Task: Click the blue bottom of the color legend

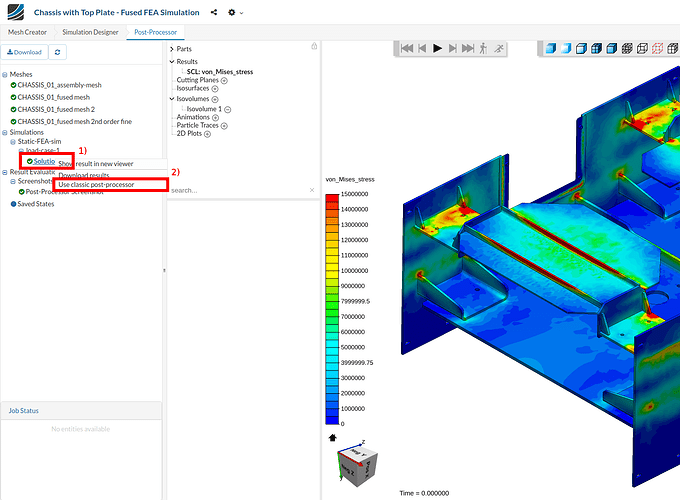Action: tap(332, 420)
